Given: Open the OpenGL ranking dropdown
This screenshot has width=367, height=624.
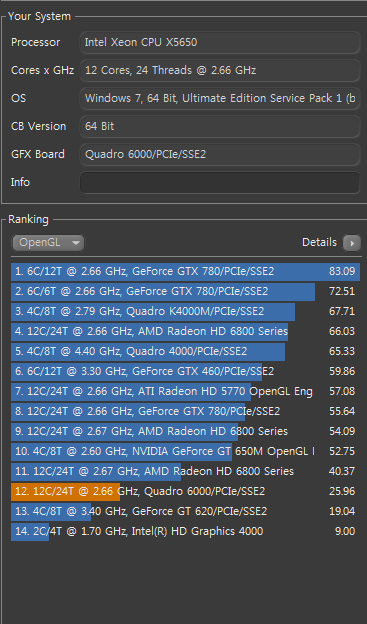Looking at the screenshot, I should pos(48,242).
